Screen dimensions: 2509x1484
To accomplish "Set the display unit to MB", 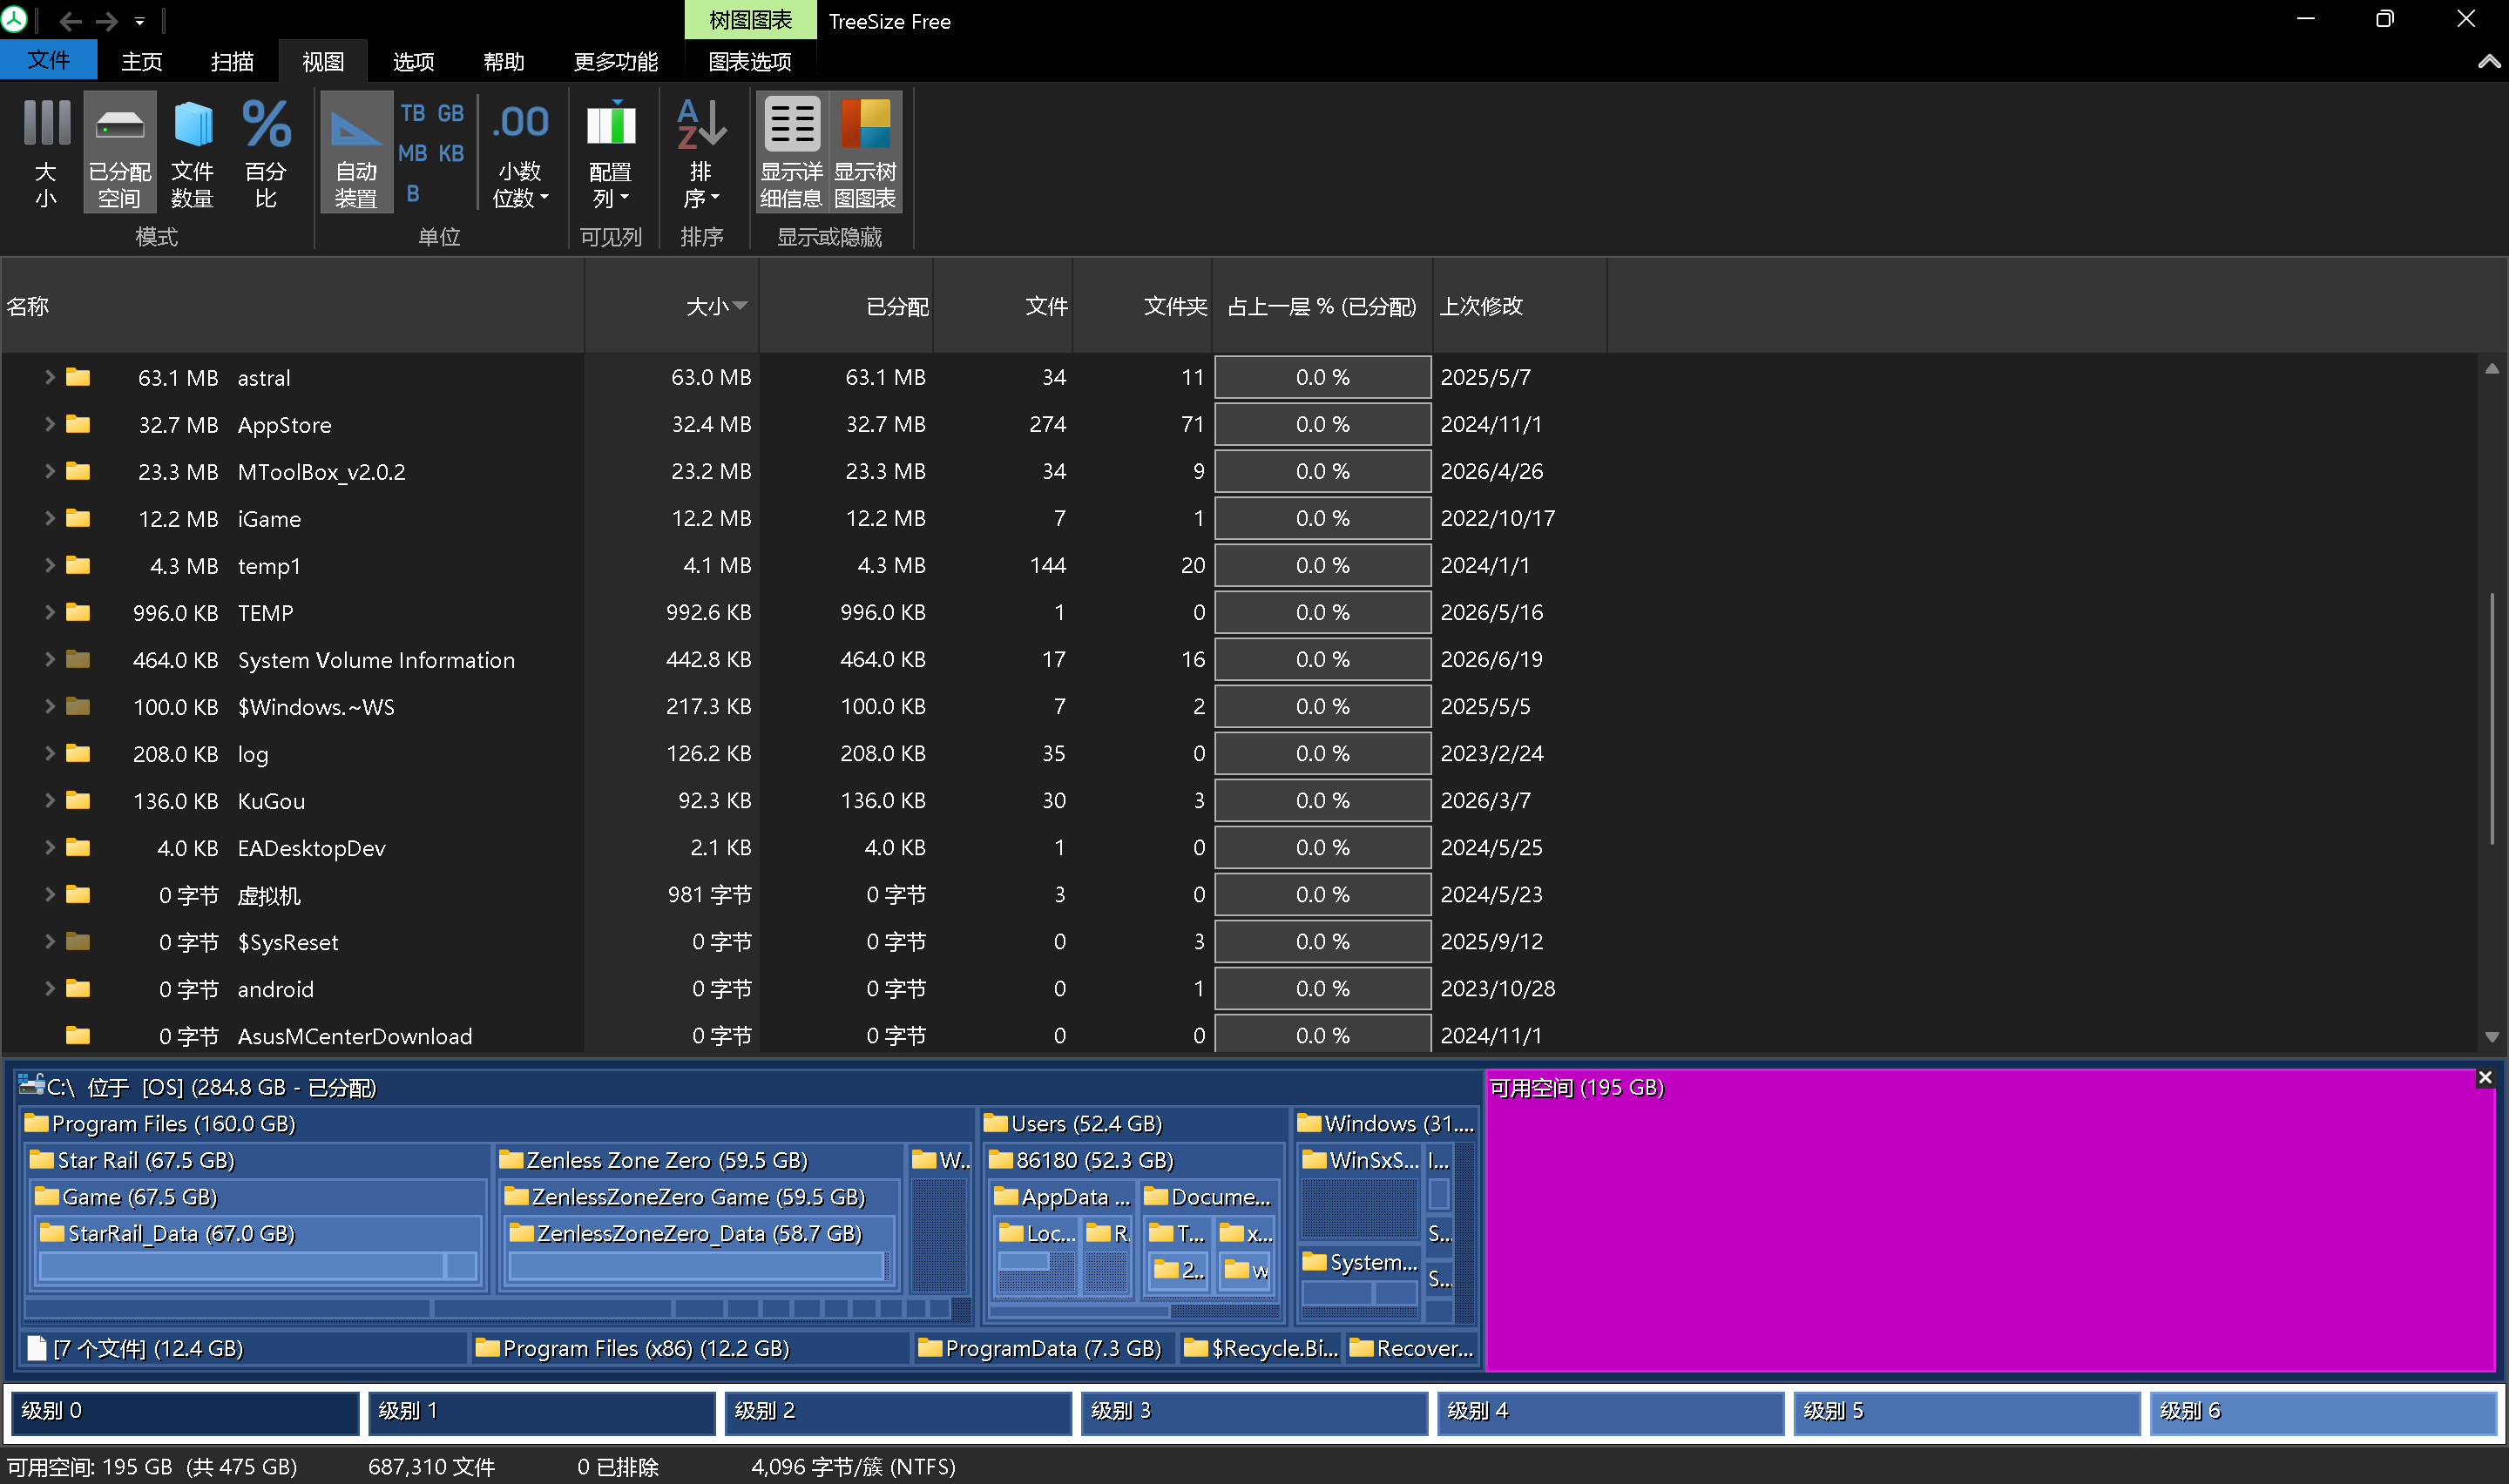I will tap(413, 153).
